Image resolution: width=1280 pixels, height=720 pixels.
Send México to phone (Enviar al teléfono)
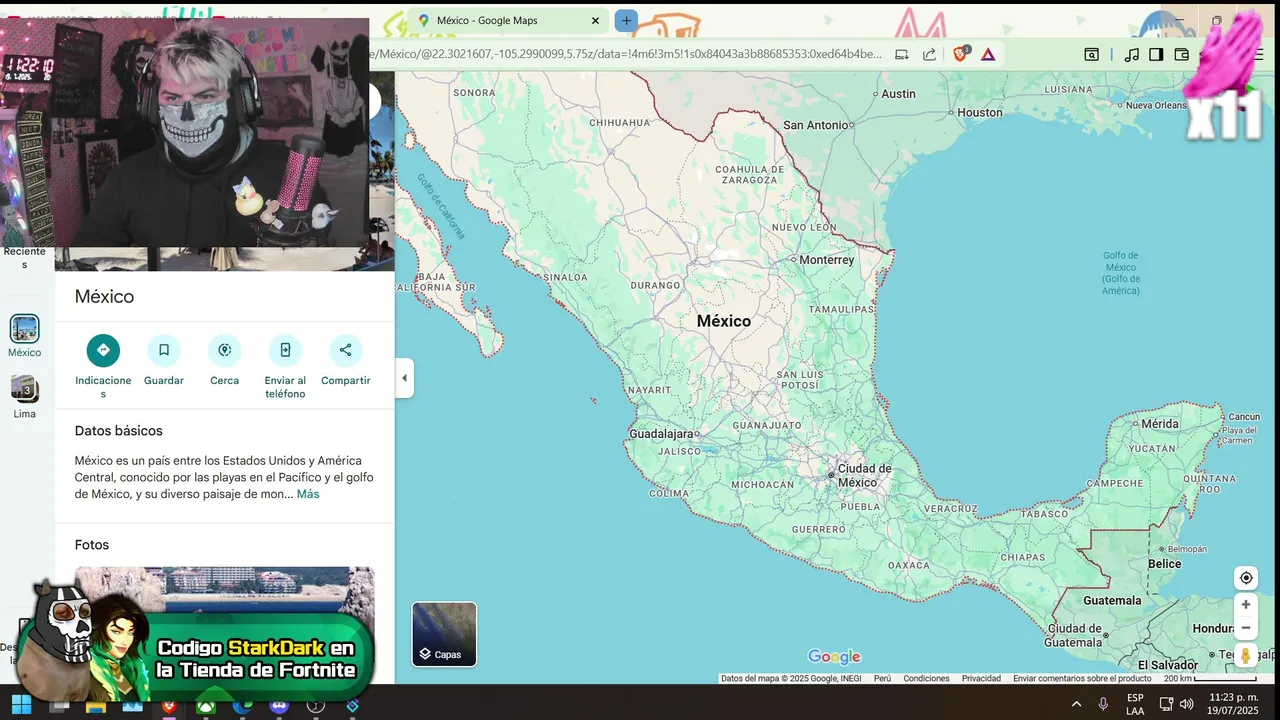(285, 350)
